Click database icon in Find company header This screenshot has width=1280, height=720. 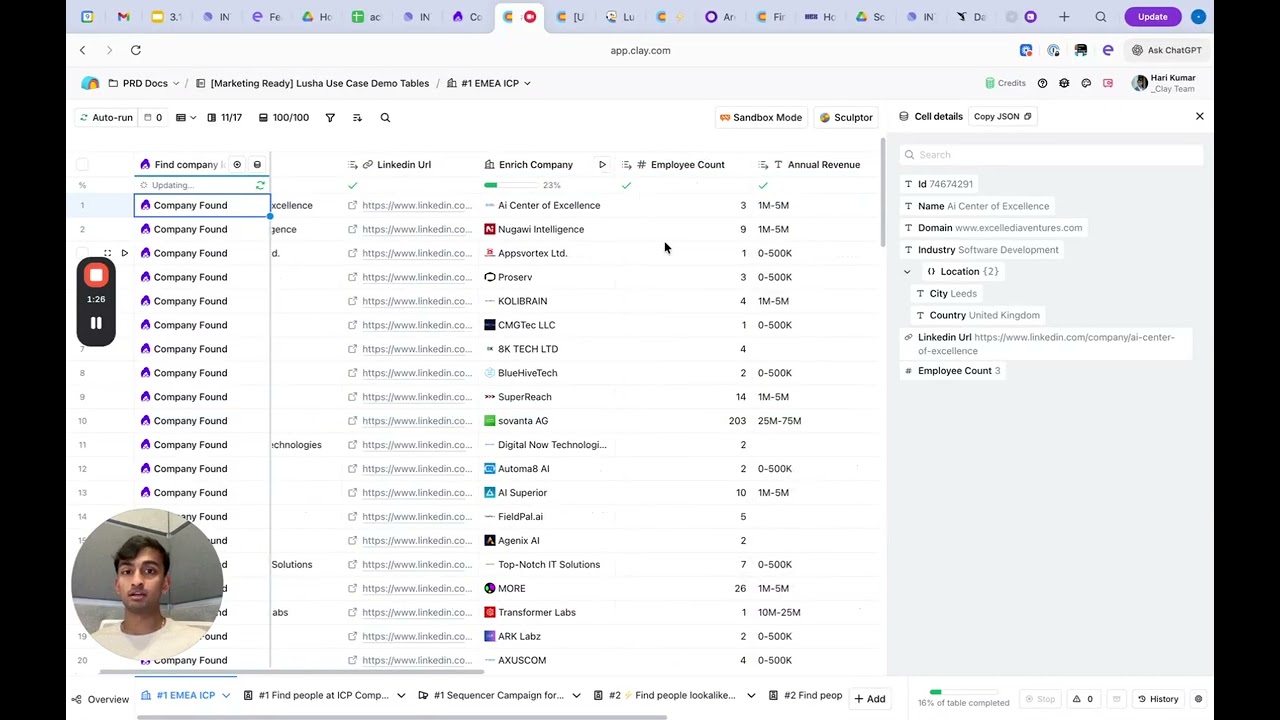click(x=257, y=164)
